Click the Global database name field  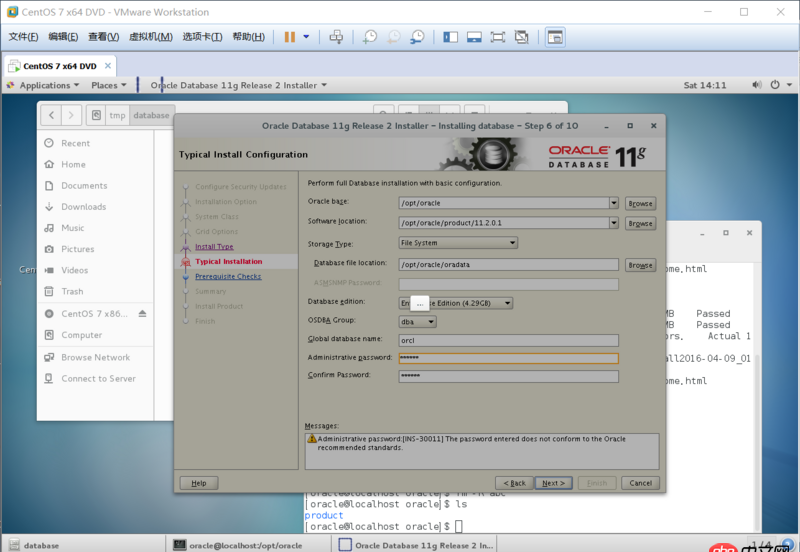[x=508, y=340]
